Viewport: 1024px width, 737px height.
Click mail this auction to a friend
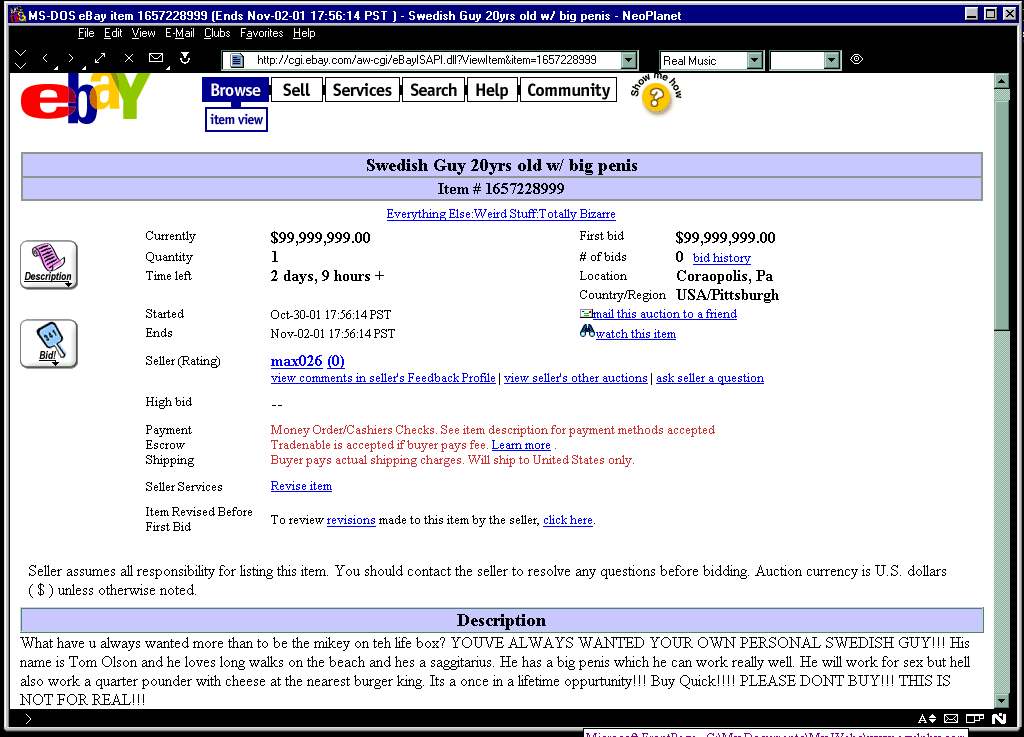pos(664,314)
